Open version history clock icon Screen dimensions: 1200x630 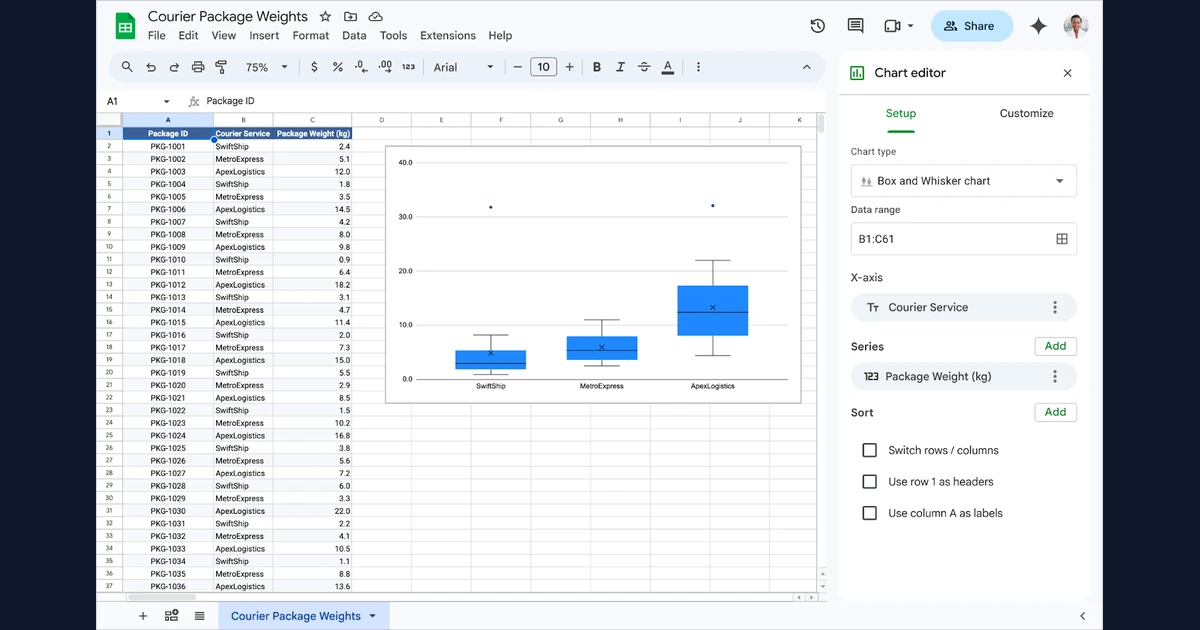(817, 26)
